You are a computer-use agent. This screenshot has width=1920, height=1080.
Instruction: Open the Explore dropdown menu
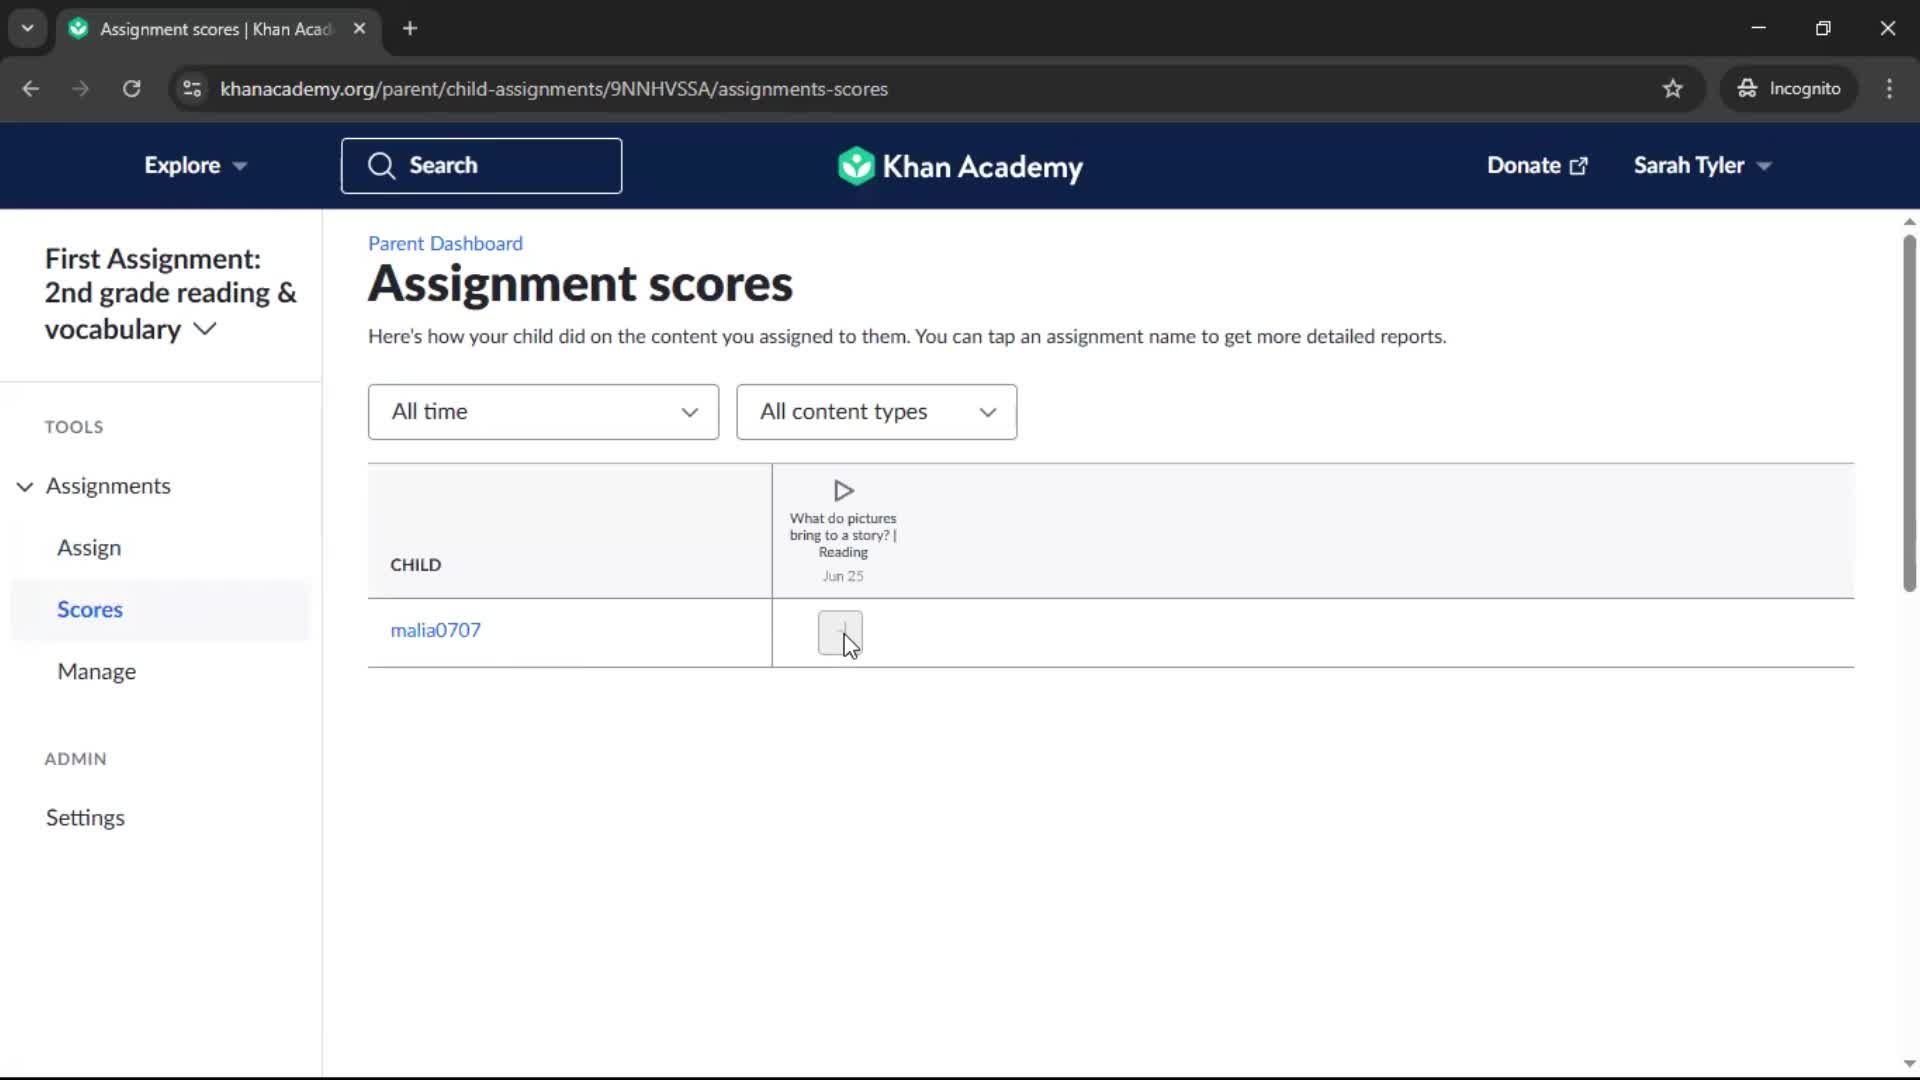coord(195,166)
